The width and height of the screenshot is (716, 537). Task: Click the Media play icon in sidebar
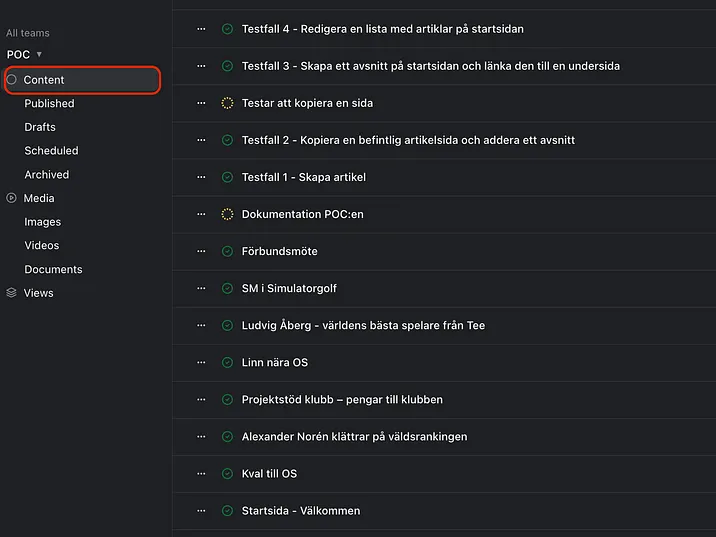pyautogui.click(x=12, y=198)
